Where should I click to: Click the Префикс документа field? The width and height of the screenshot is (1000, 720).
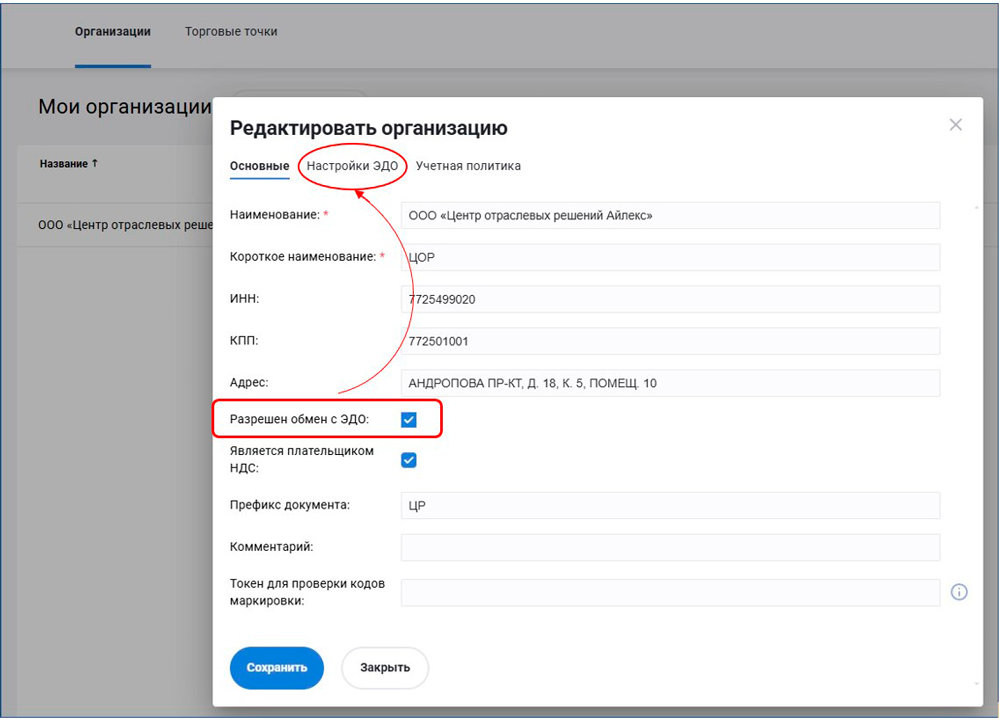pyautogui.click(x=670, y=505)
